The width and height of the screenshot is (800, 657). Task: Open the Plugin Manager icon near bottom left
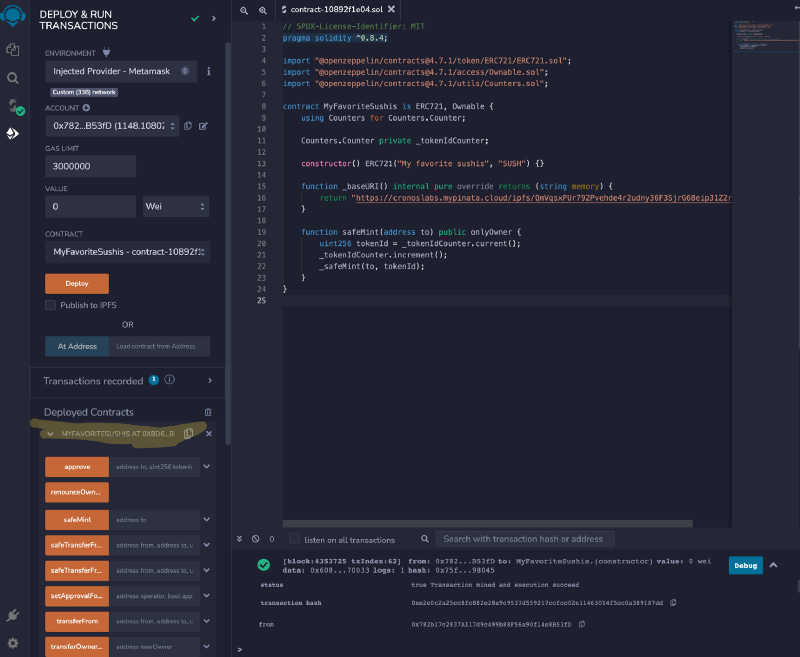click(13, 618)
